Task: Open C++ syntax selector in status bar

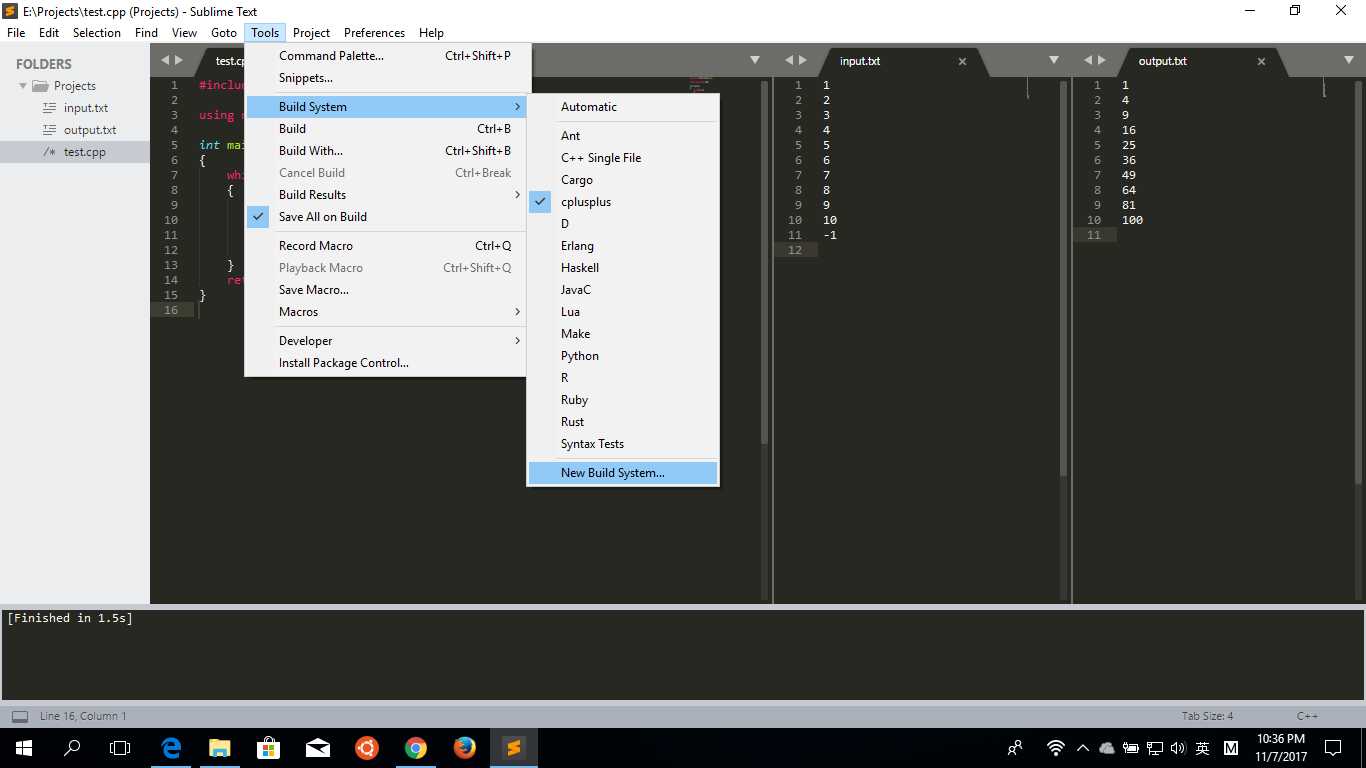Action: pyautogui.click(x=1308, y=716)
